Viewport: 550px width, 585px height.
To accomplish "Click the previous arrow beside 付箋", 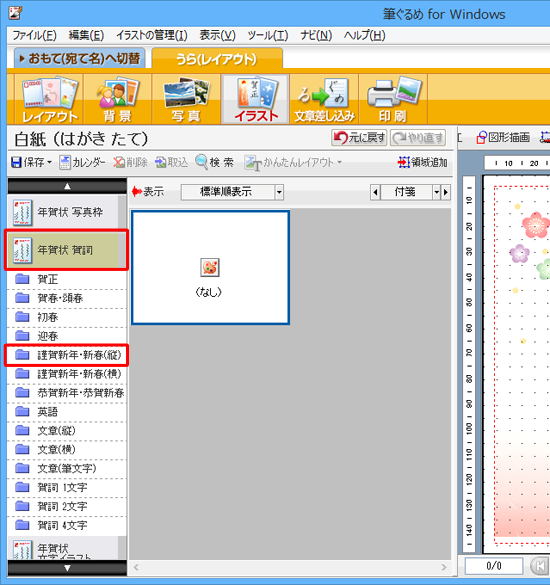I will tap(375, 193).
